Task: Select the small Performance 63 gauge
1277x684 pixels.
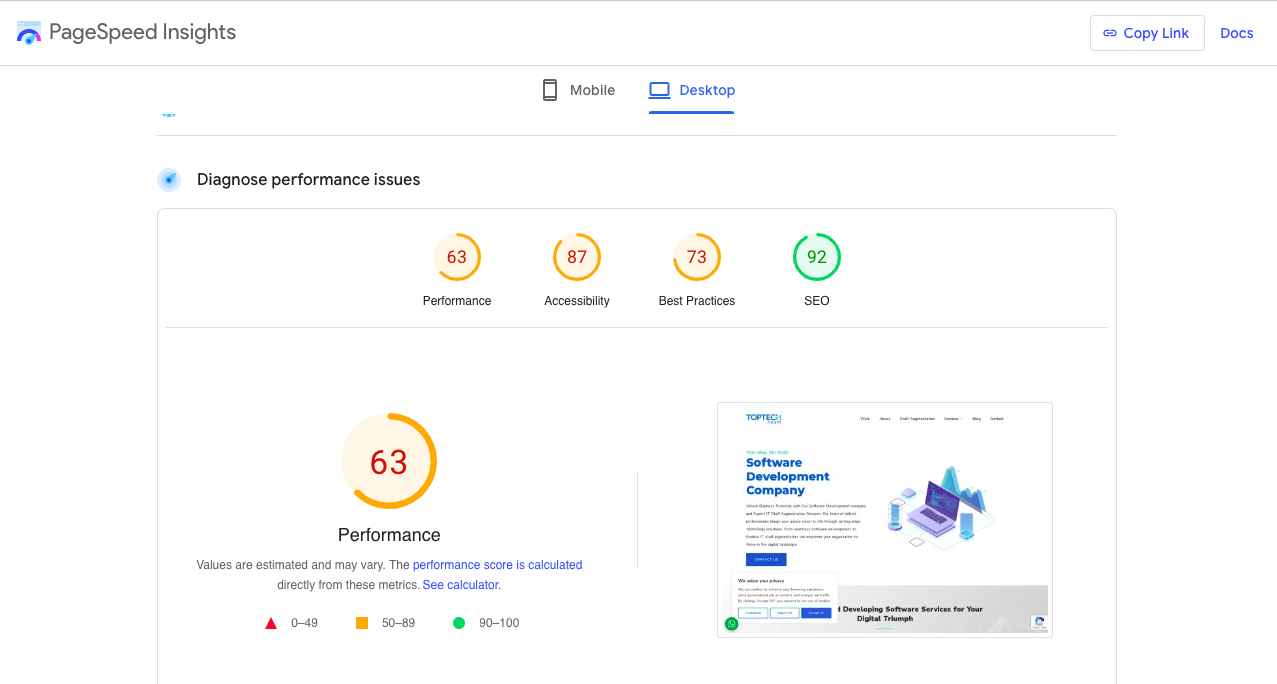Action: tap(457, 257)
